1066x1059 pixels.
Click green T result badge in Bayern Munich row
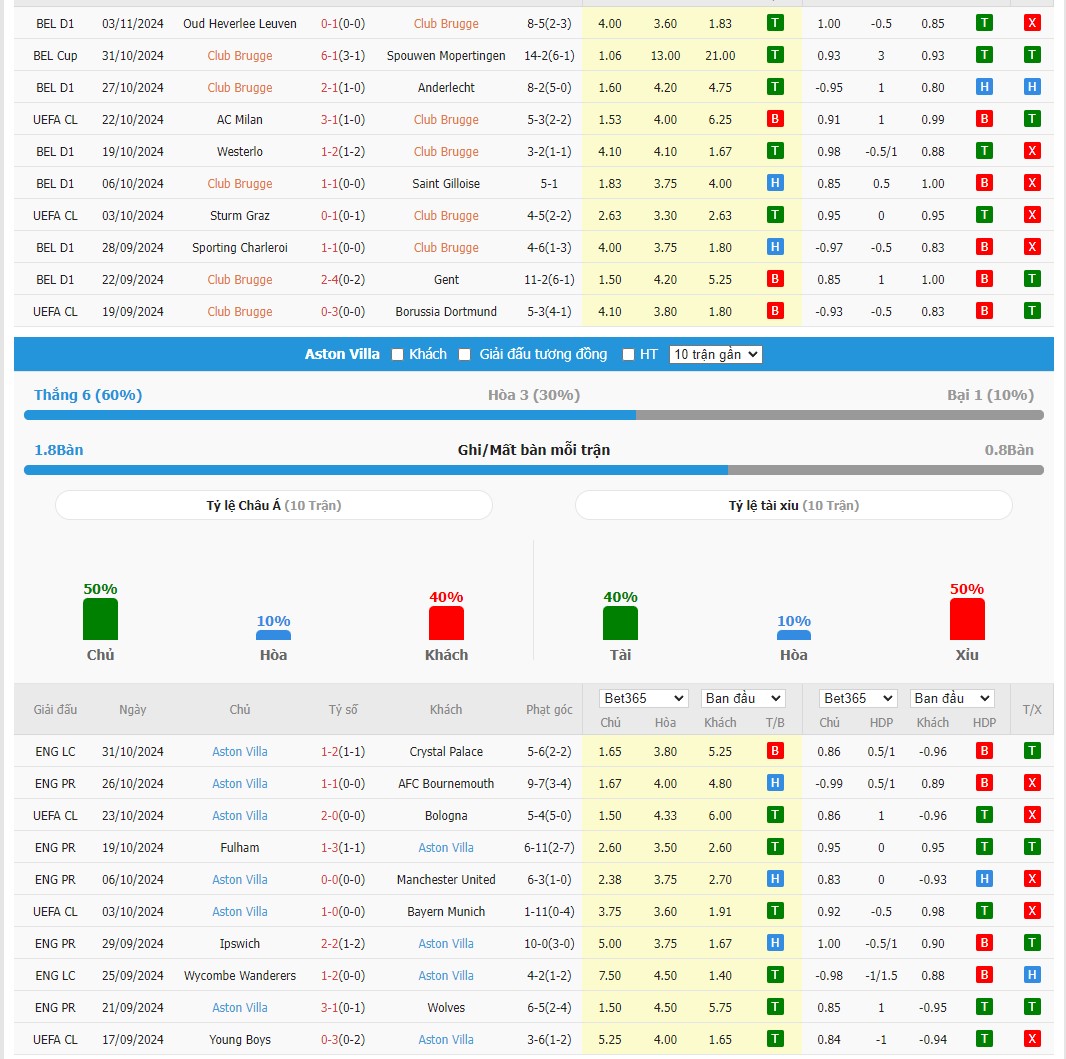pos(775,911)
